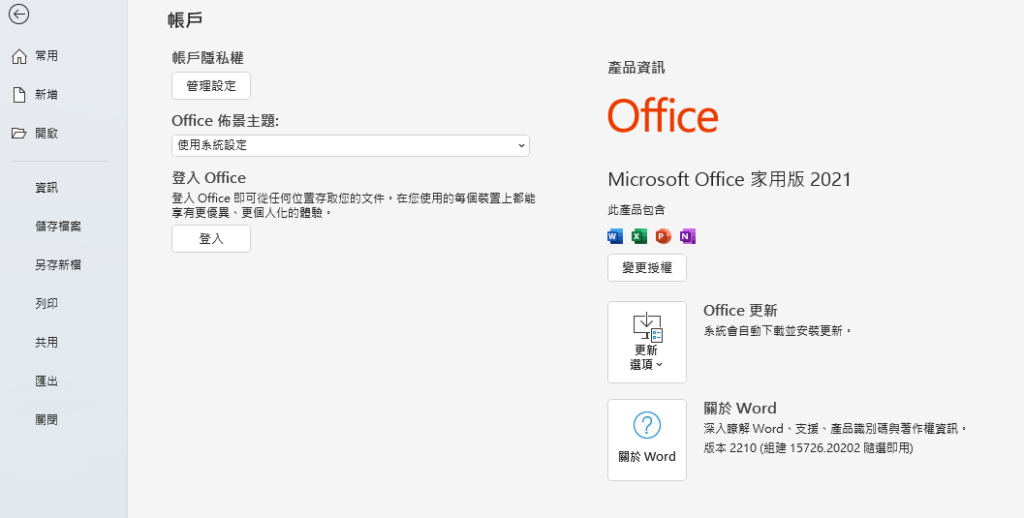
Task: Select 另存新檔 in the sidebar
Action: (58, 265)
